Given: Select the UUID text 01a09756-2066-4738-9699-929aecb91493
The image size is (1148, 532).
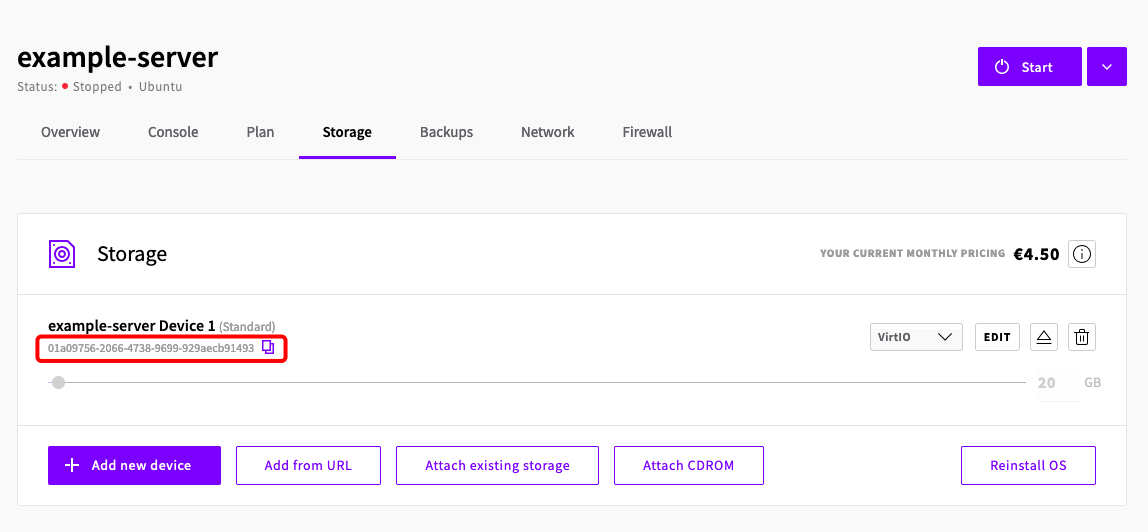Looking at the screenshot, I should (x=151, y=348).
